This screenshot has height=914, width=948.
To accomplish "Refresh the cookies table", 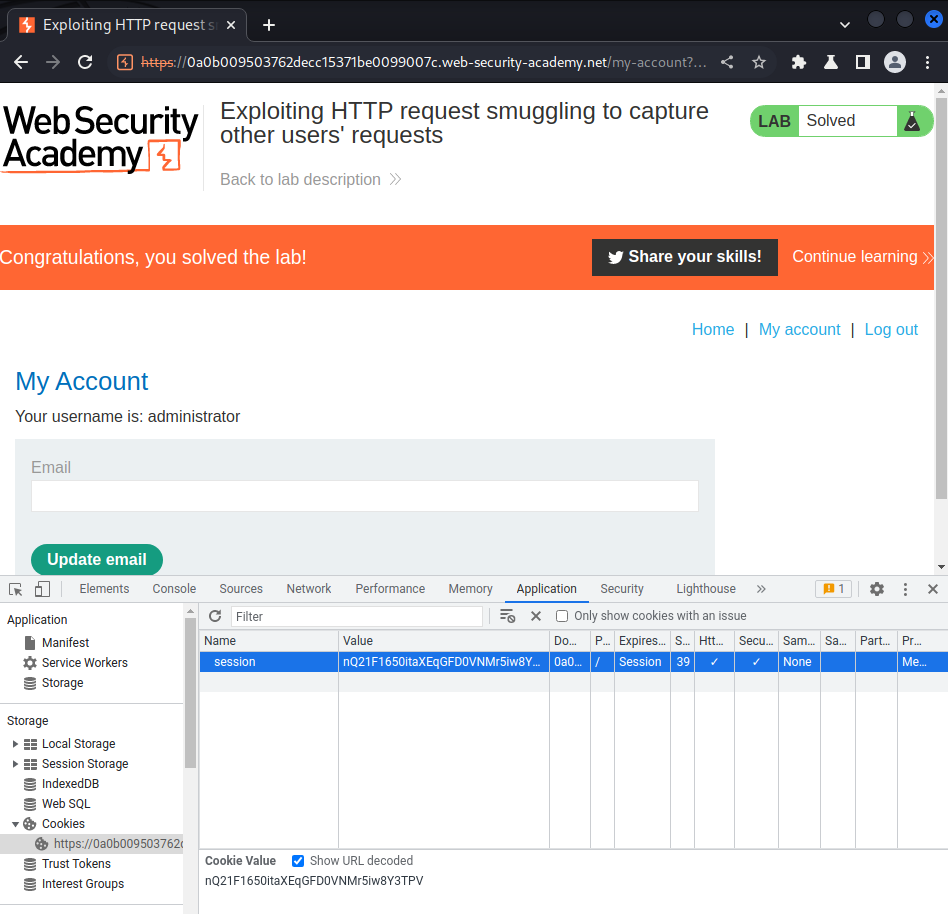I will tap(215, 616).
